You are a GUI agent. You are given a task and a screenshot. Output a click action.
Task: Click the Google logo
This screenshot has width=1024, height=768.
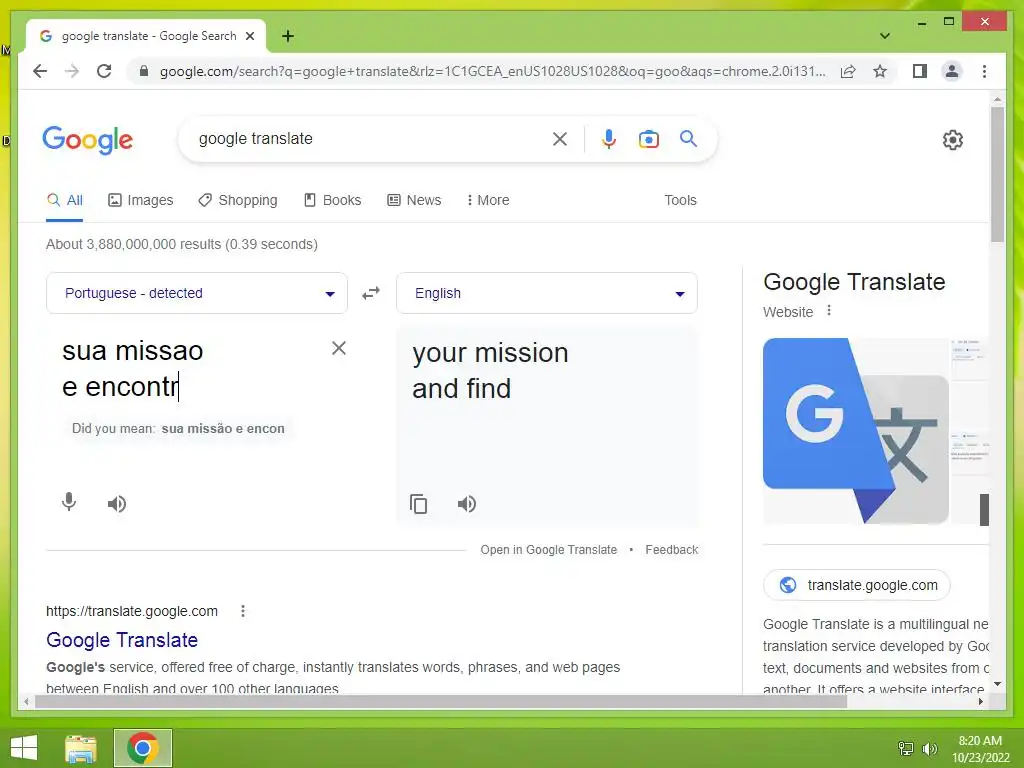tap(88, 140)
